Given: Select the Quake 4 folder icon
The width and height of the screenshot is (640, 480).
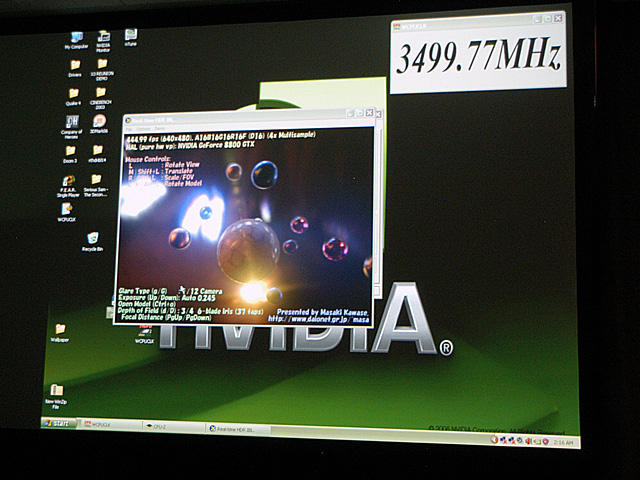Looking at the screenshot, I should click(x=73, y=97).
